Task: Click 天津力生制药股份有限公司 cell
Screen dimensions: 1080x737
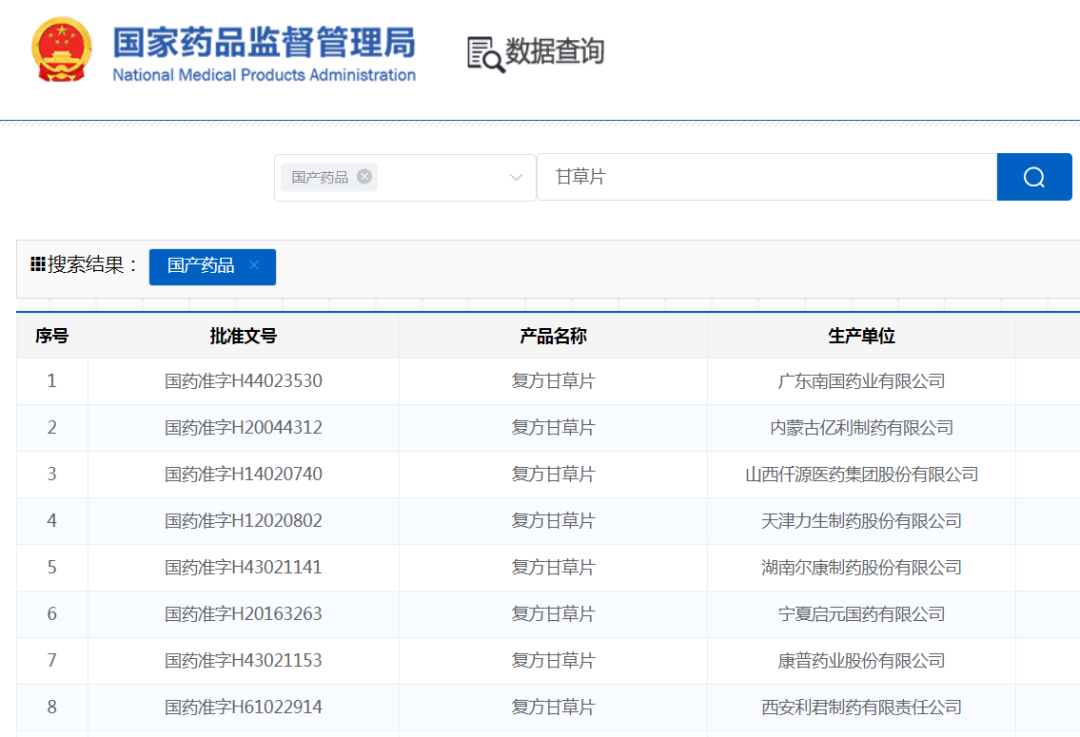Action: point(861,521)
